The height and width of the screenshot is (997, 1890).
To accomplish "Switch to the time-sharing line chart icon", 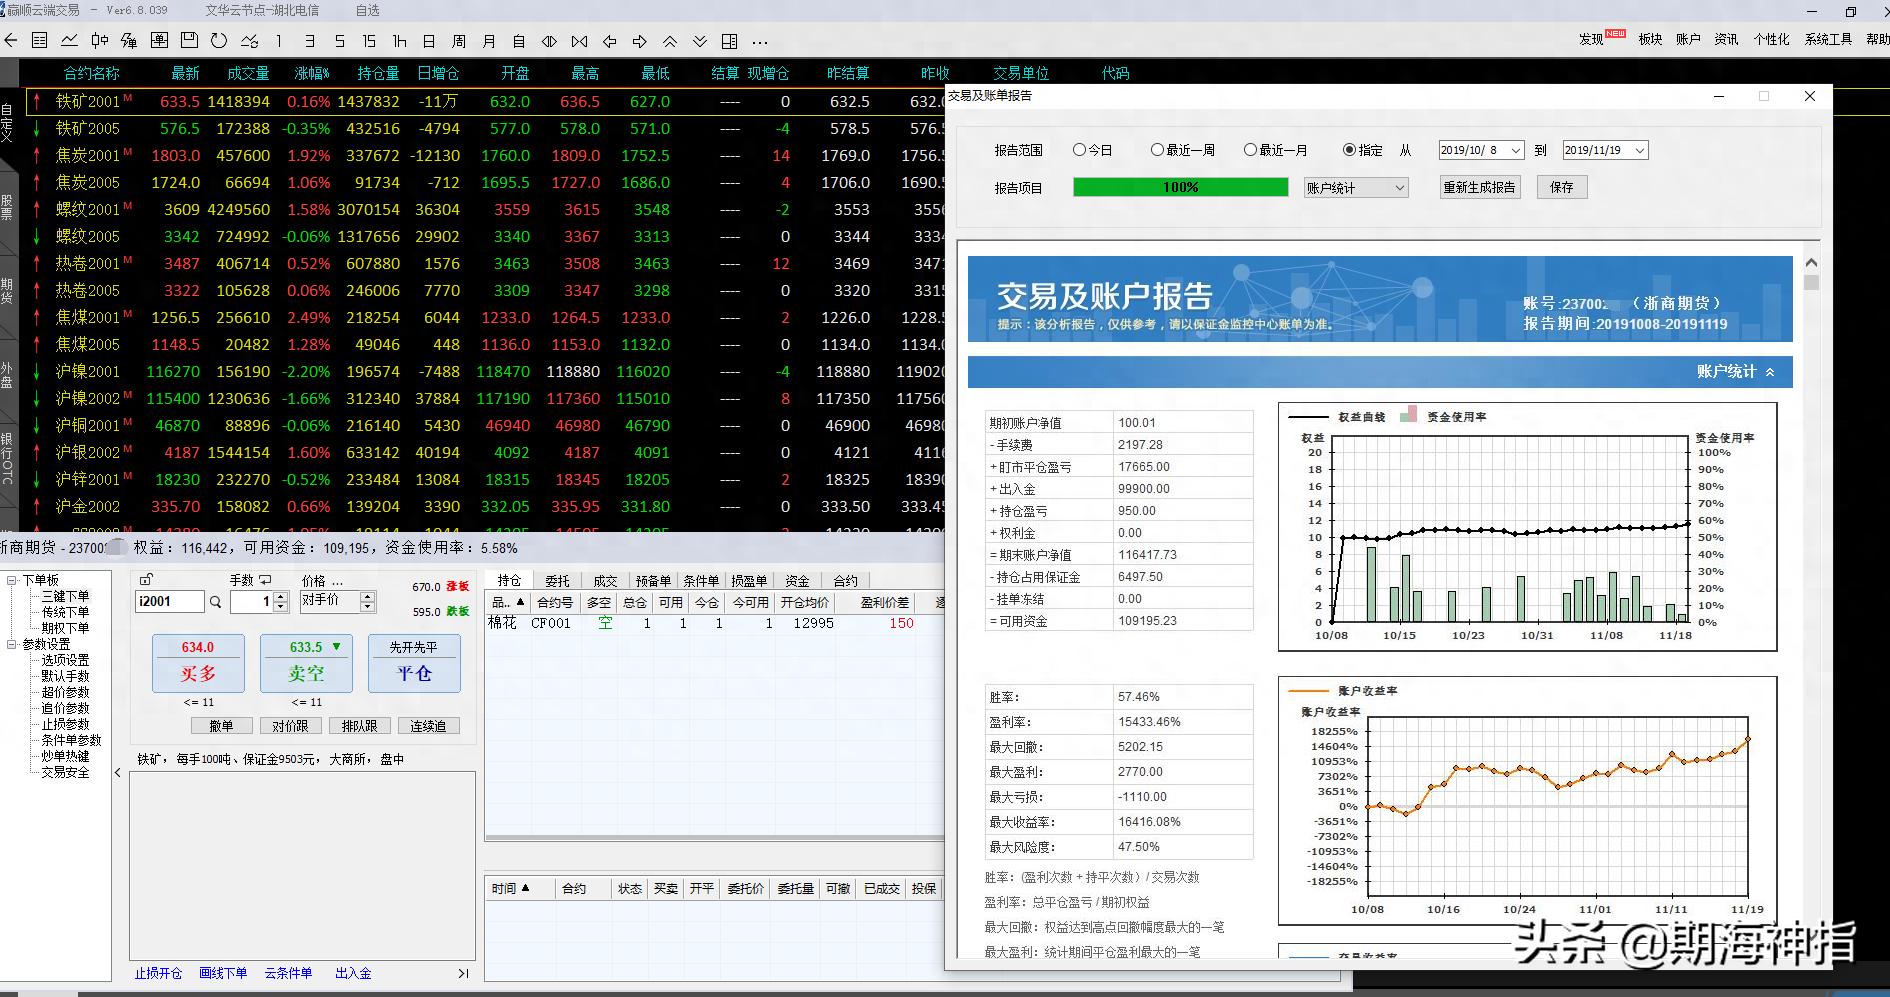I will point(69,41).
